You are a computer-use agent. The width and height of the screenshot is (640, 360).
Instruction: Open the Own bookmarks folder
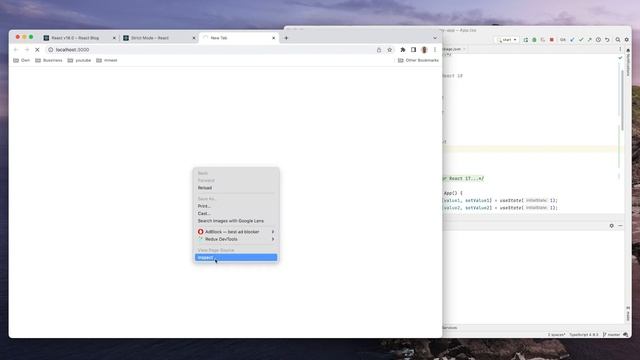pos(22,60)
